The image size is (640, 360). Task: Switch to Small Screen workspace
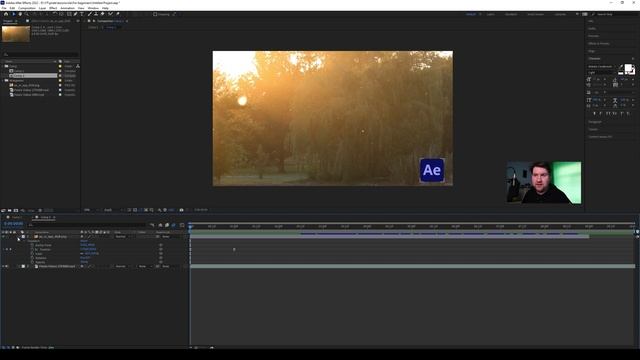pos(535,14)
